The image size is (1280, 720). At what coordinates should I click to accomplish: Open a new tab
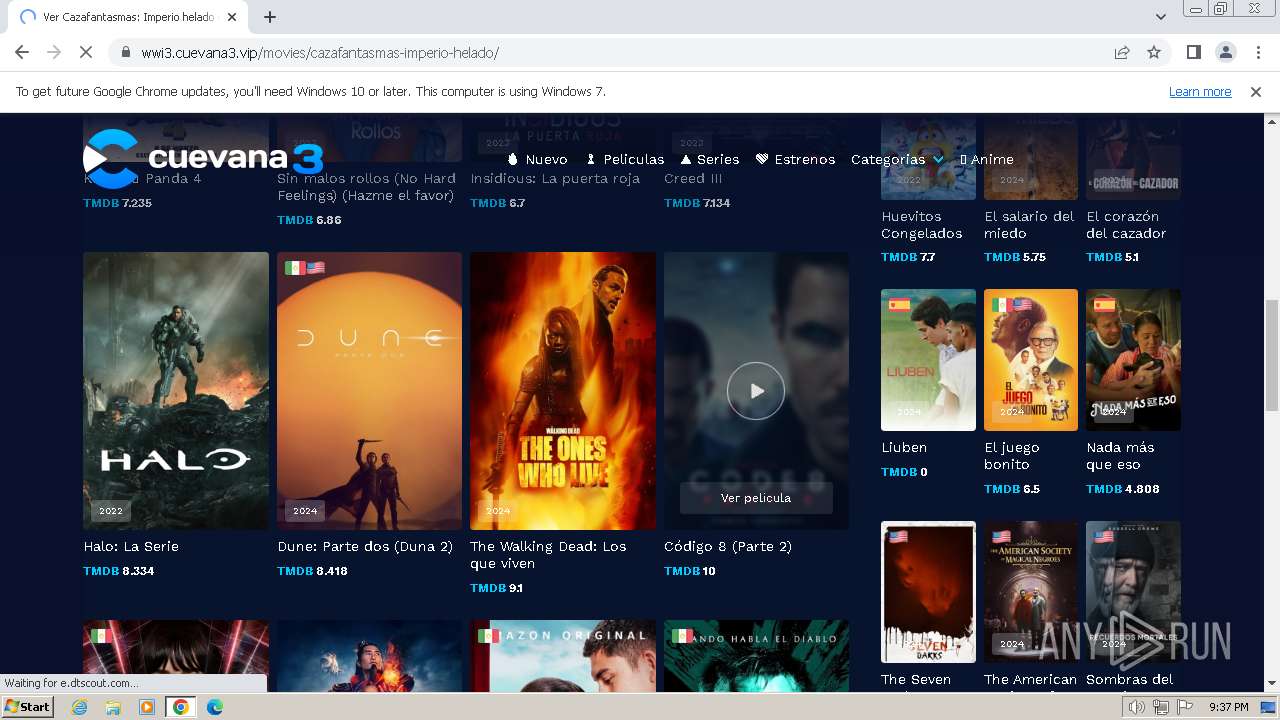coord(270,17)
